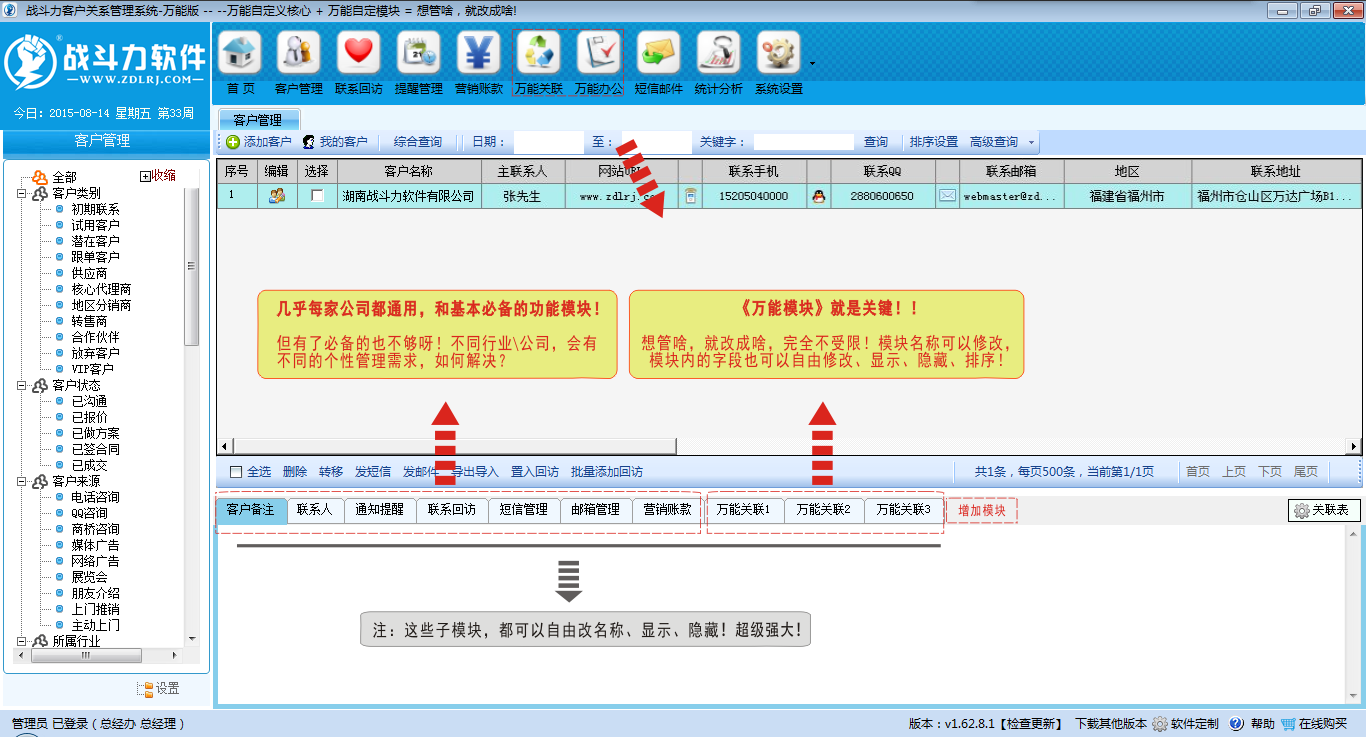
Task: Switch to the 万能关联1 tab
Action: coord(744,510)
